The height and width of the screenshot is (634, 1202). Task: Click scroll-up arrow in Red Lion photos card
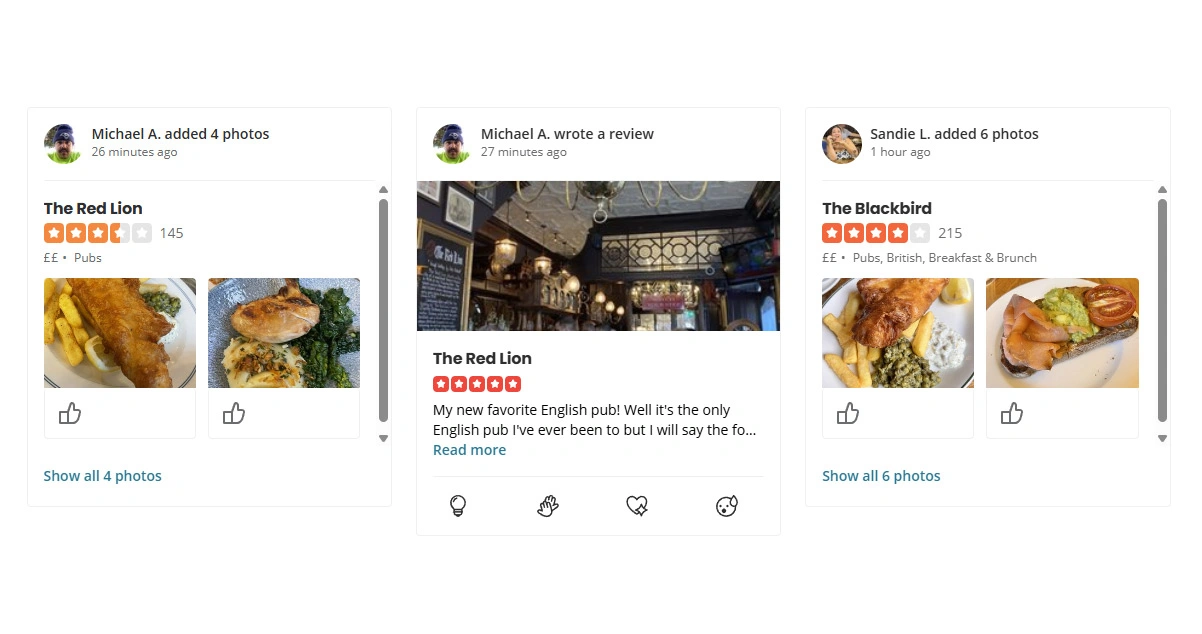click(383, 189)
